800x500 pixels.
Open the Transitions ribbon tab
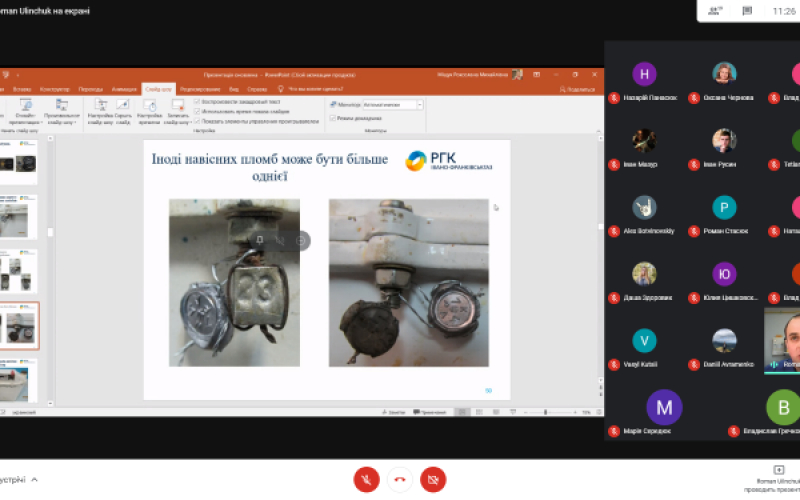(90, 89)
